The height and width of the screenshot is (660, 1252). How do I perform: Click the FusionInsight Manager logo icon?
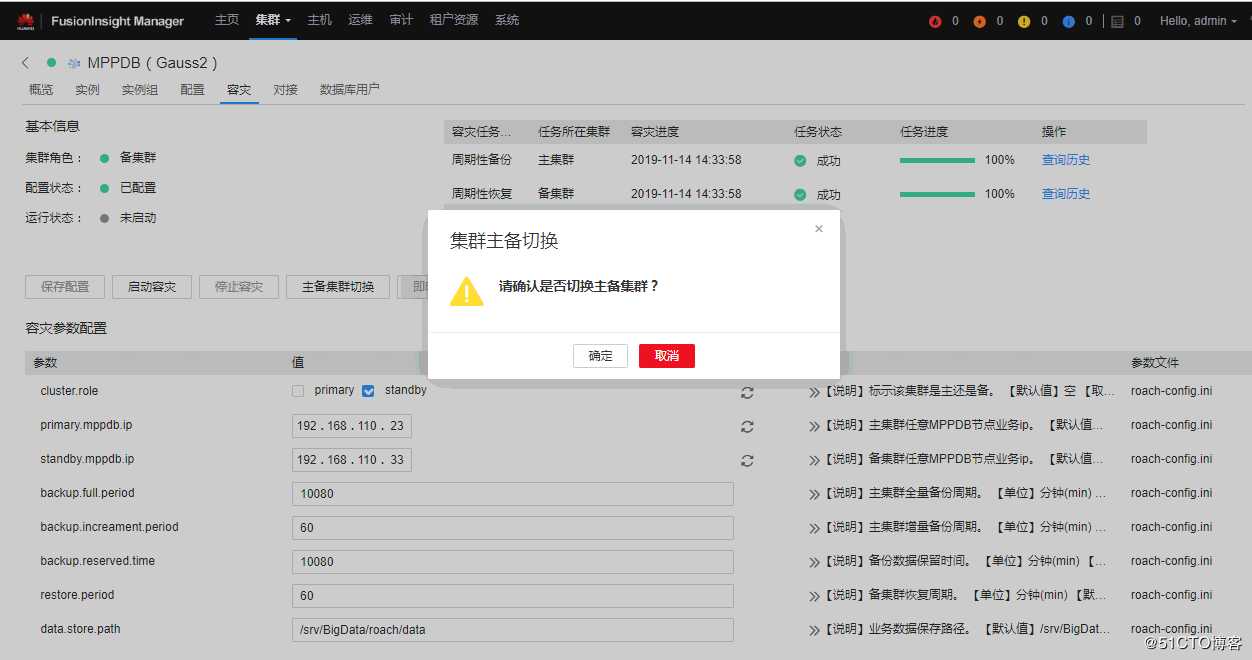coord(25,20)
